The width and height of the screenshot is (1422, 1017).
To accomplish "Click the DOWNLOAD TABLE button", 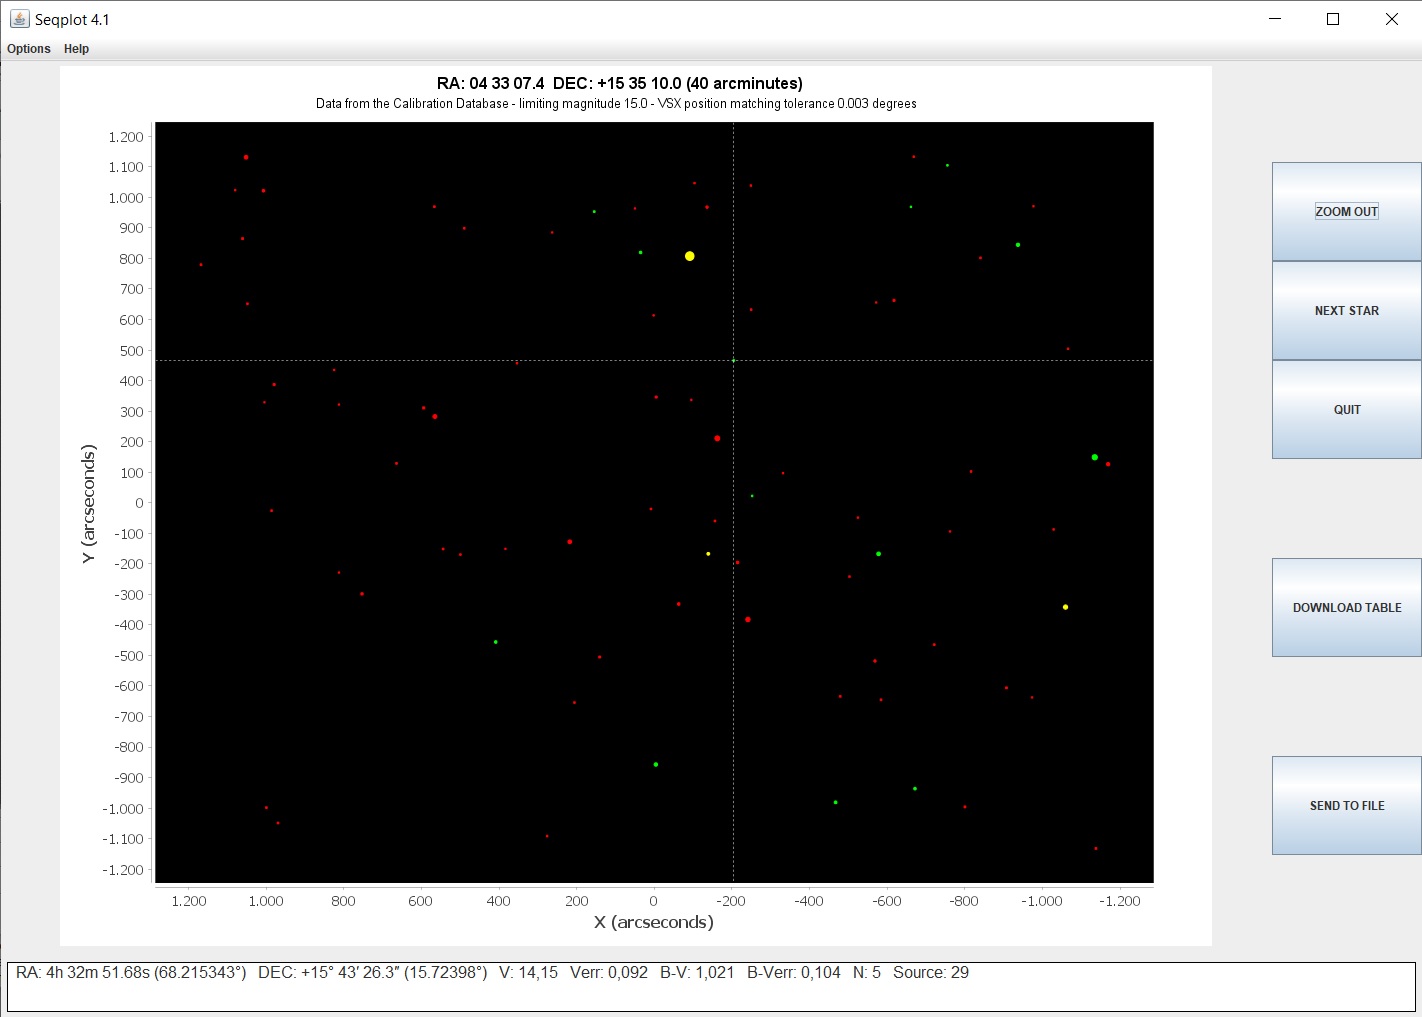I will click(x=1346, y=607).
